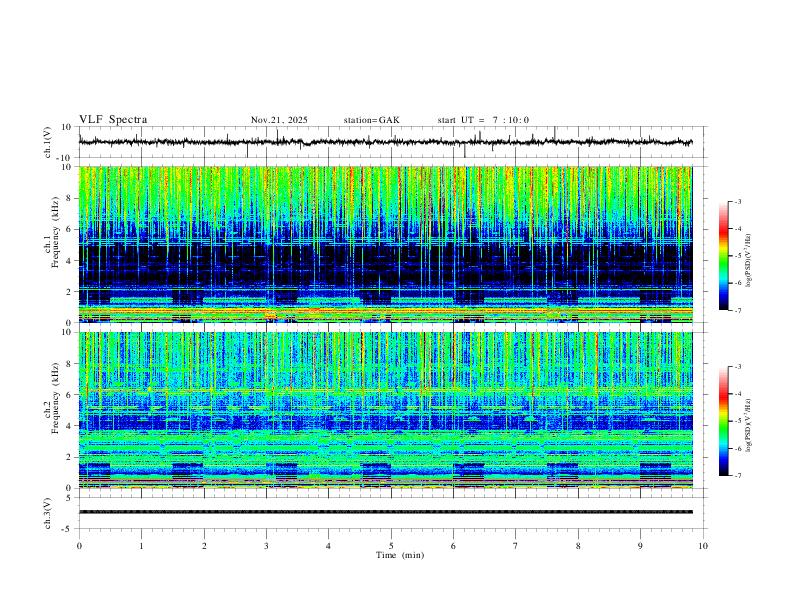
Task: Click the "2" kHz tick on ch.1 axis
Action: [x=70, y=292]
